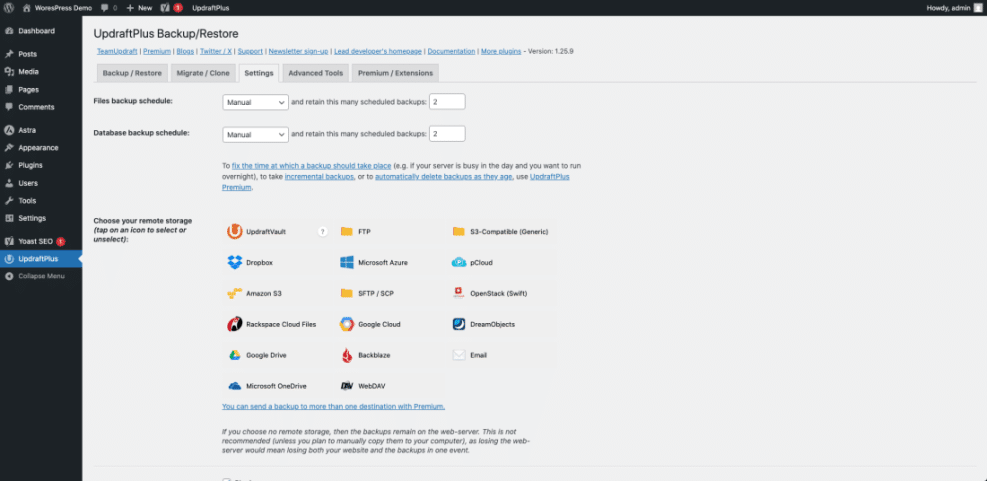Select SFTP / SCP storage
Image resolution: width=987 pixels, height=481 pixels.
pyautogui.click(x=390, y=293)
